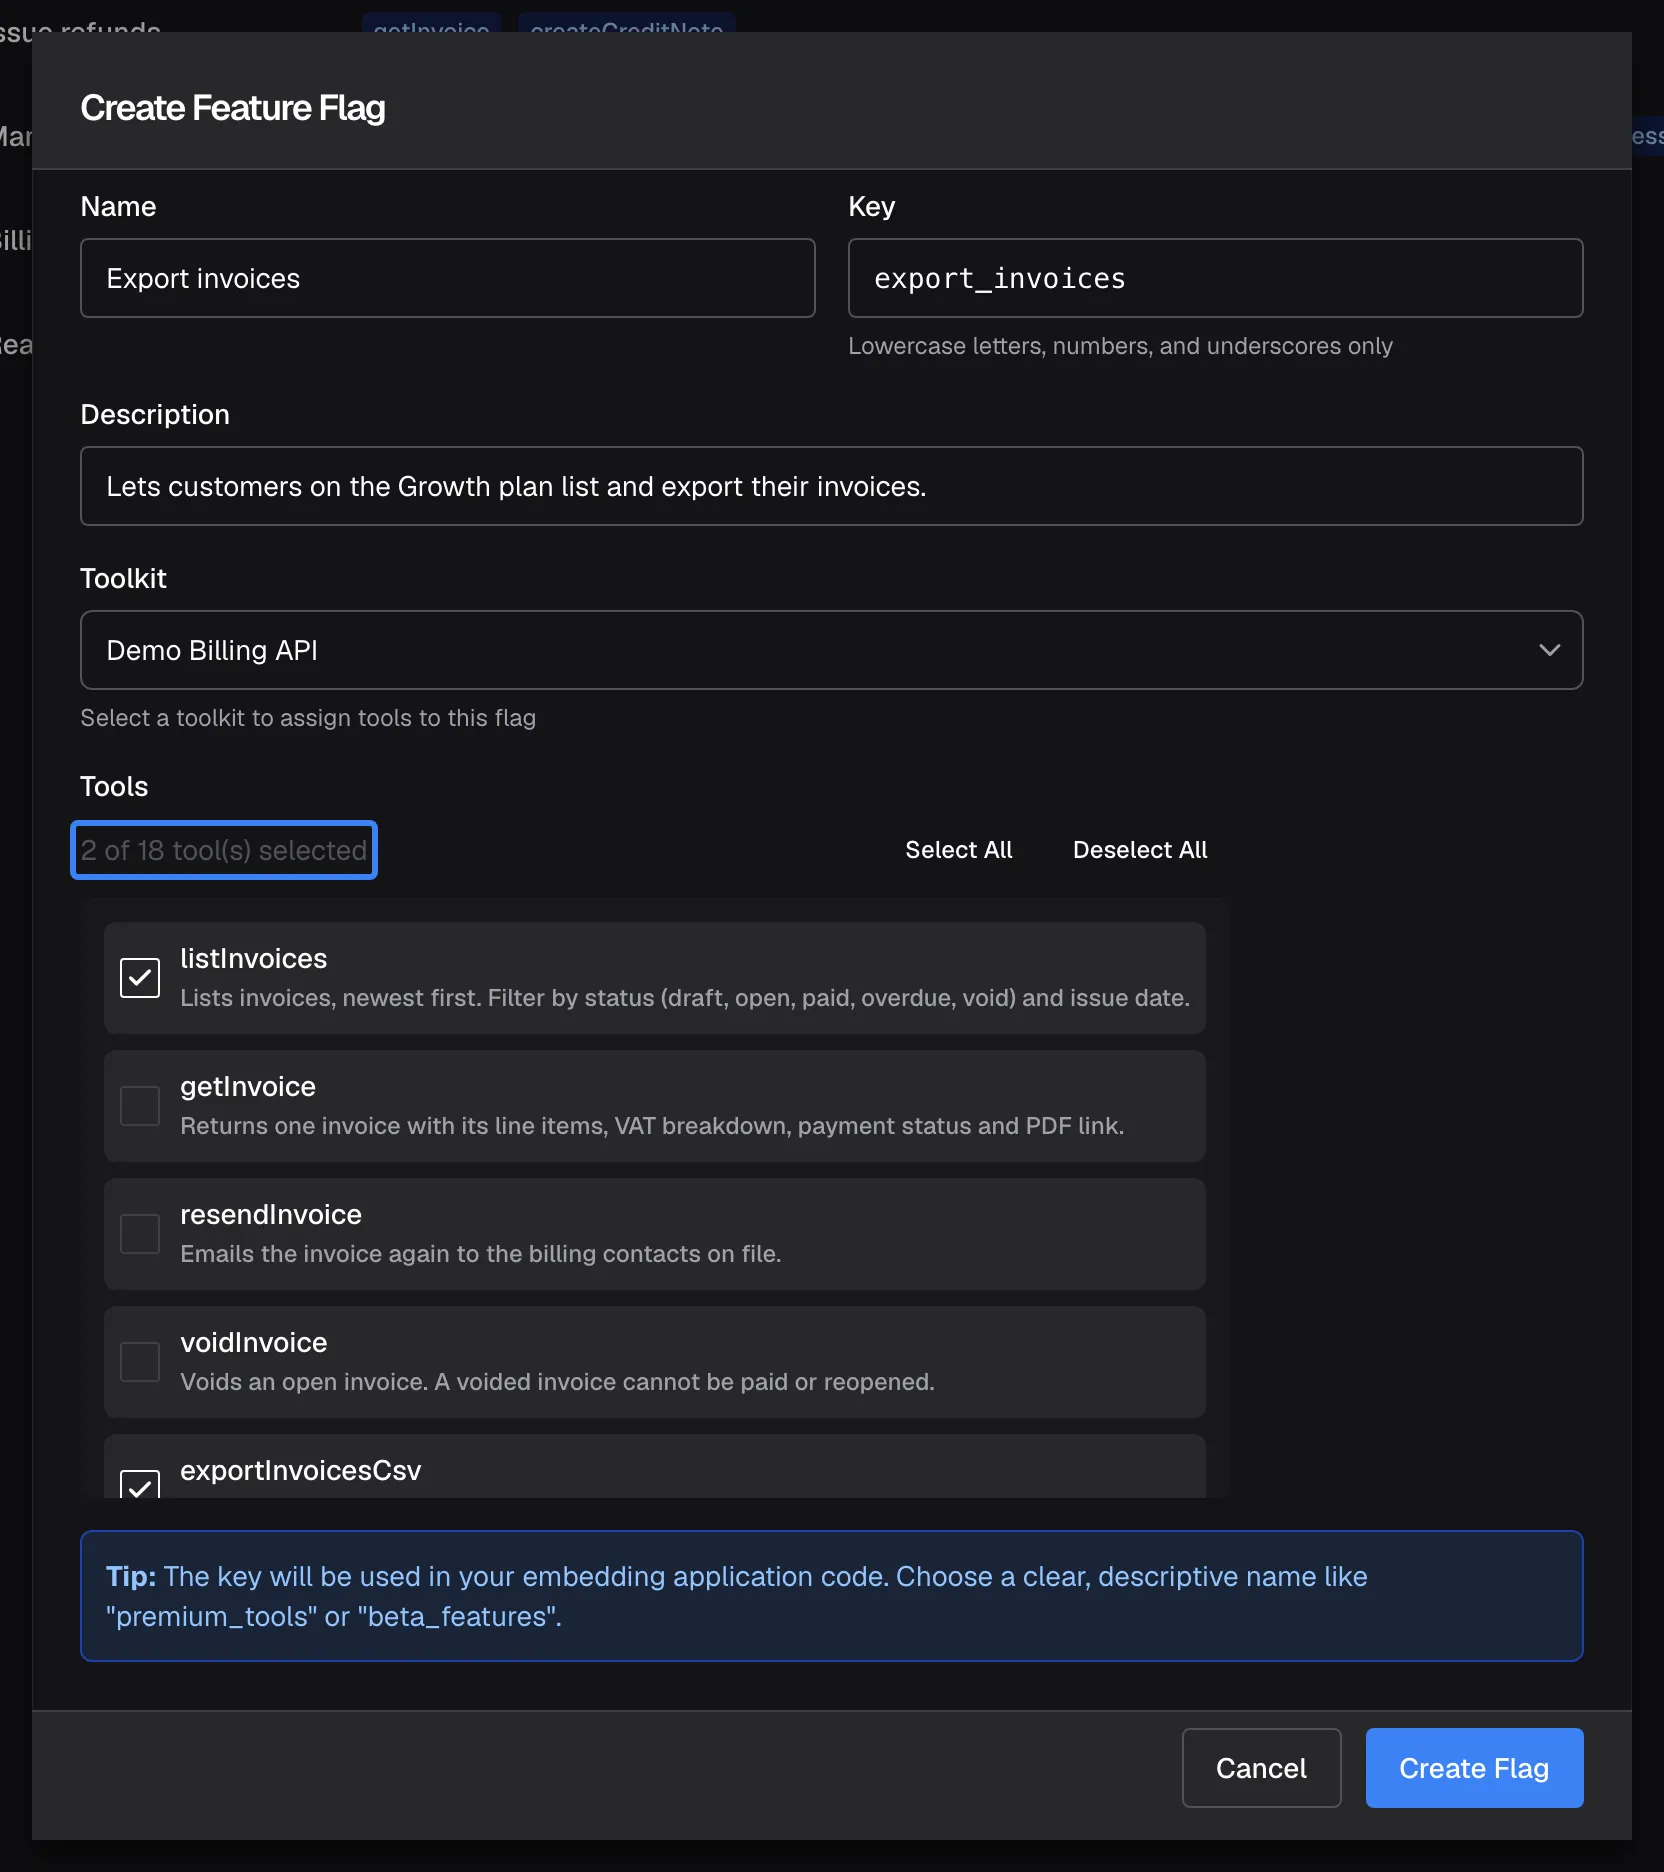Click the voidInvoice description text
This screenshot has width=1664, height=1872.
coord(557,1382)
